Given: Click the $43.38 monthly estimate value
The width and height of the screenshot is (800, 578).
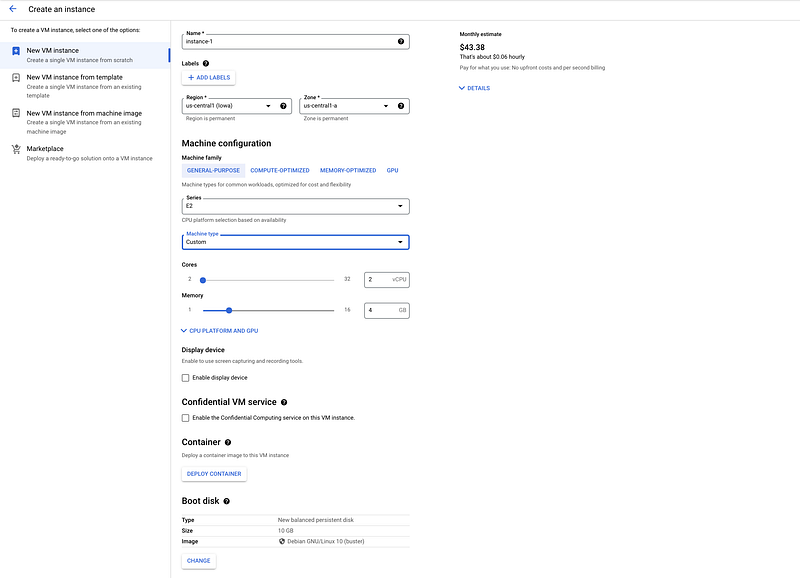Looking at the screenshot, I should pos(472,47).
